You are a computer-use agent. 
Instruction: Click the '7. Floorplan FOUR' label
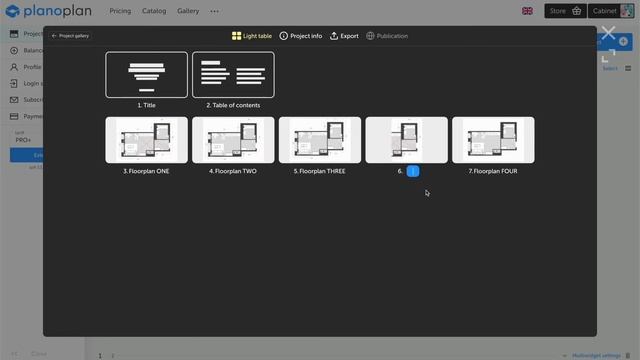493,171
